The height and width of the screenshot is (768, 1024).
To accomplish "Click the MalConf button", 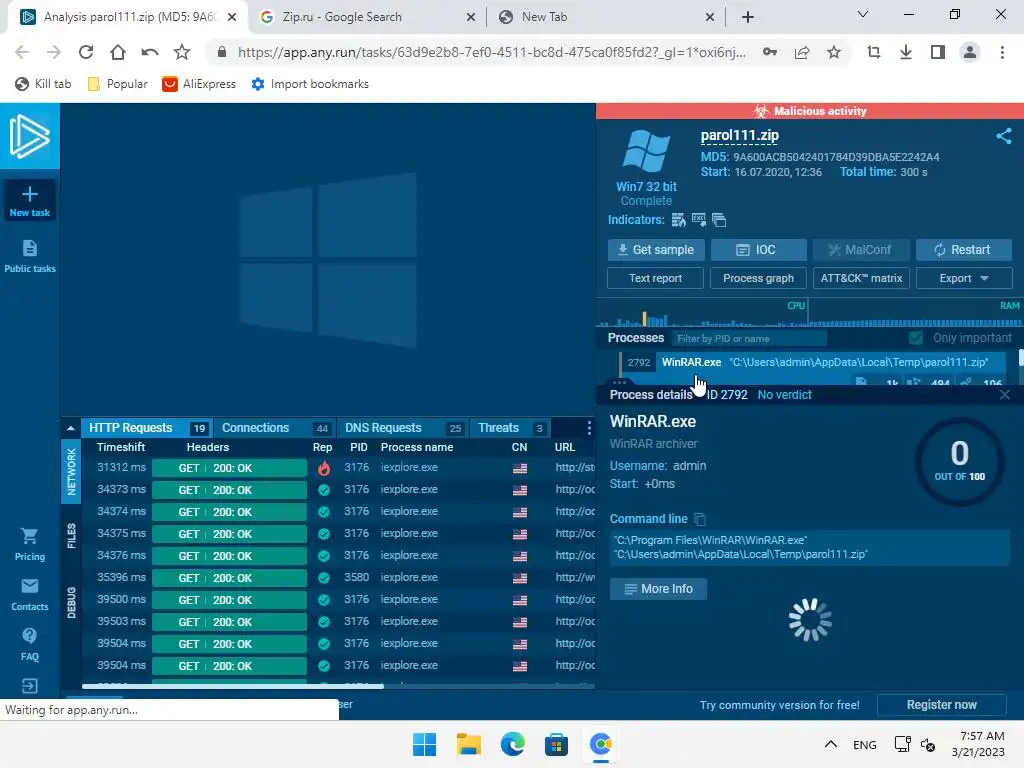I will tap(860, 250).
